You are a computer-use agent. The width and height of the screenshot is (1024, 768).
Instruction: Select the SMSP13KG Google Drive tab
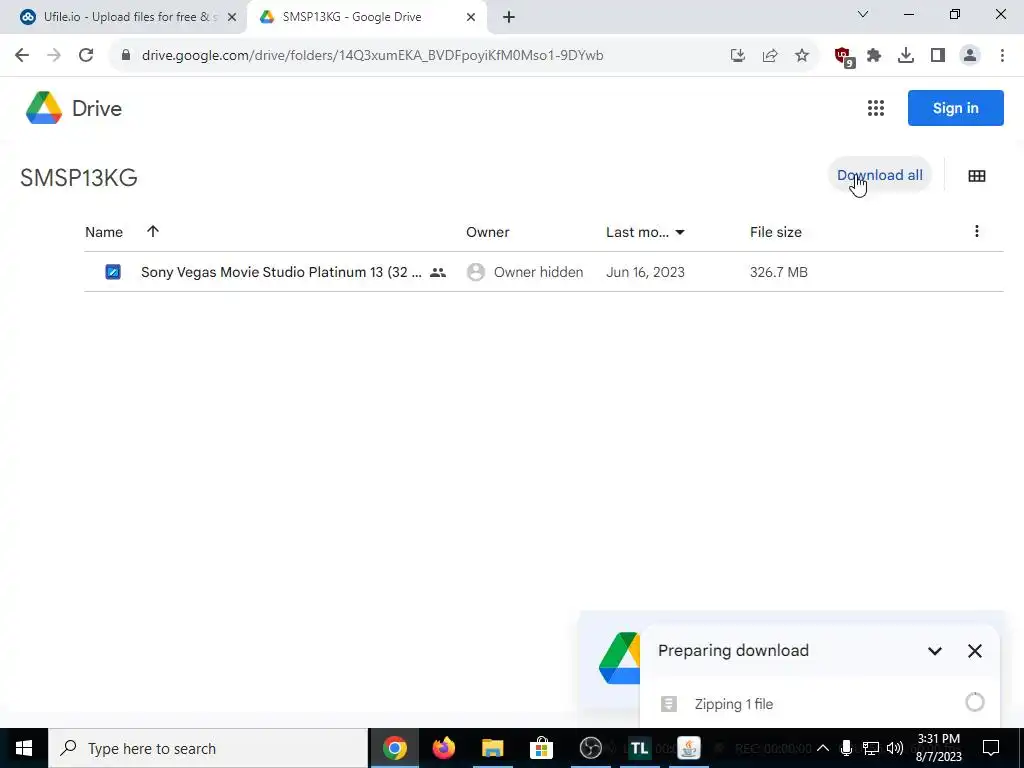click(366, 17)
